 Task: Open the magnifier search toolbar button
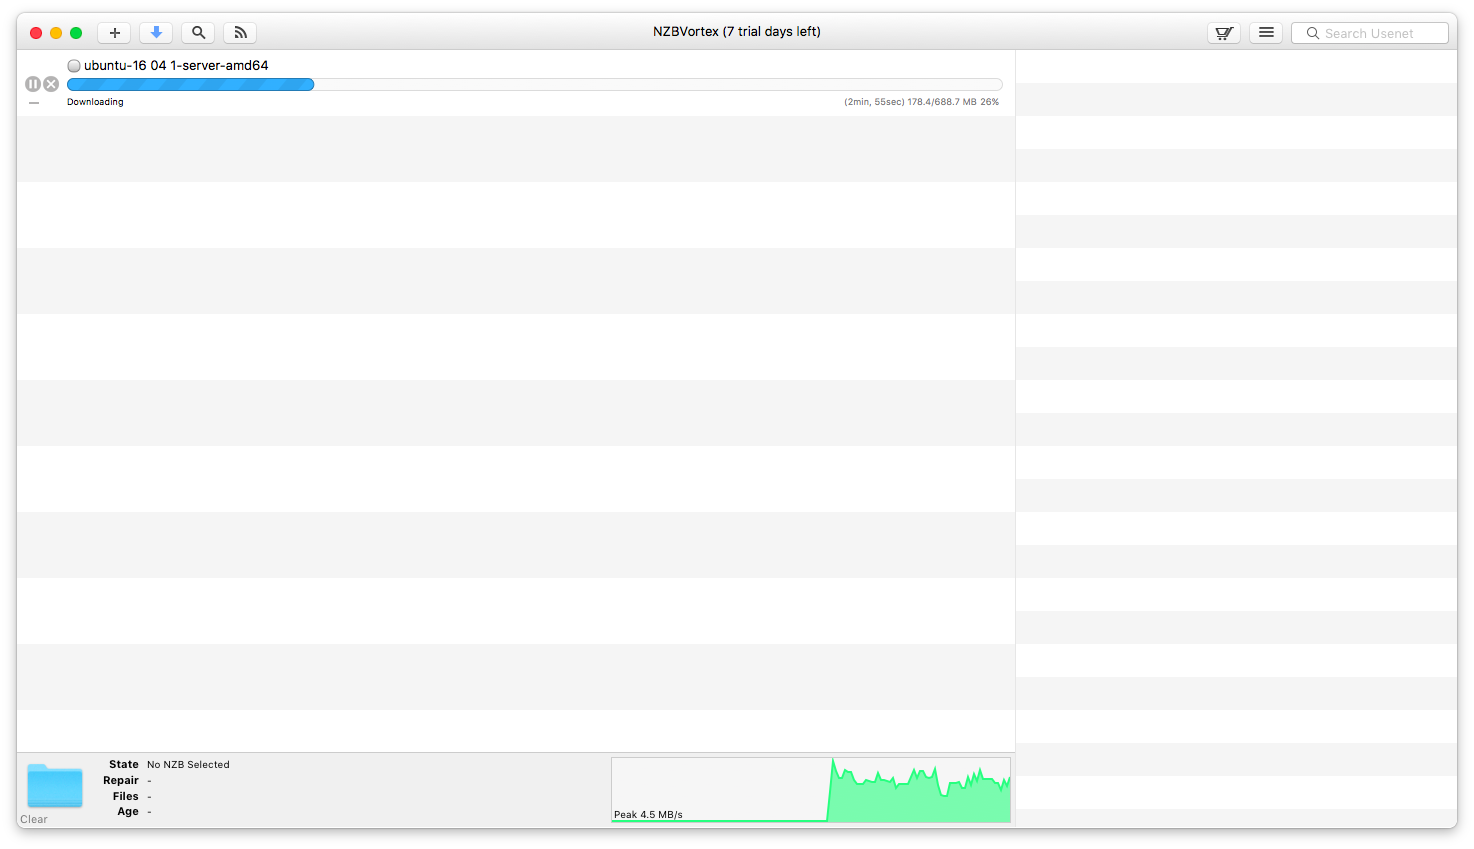(x=198, y=33)
